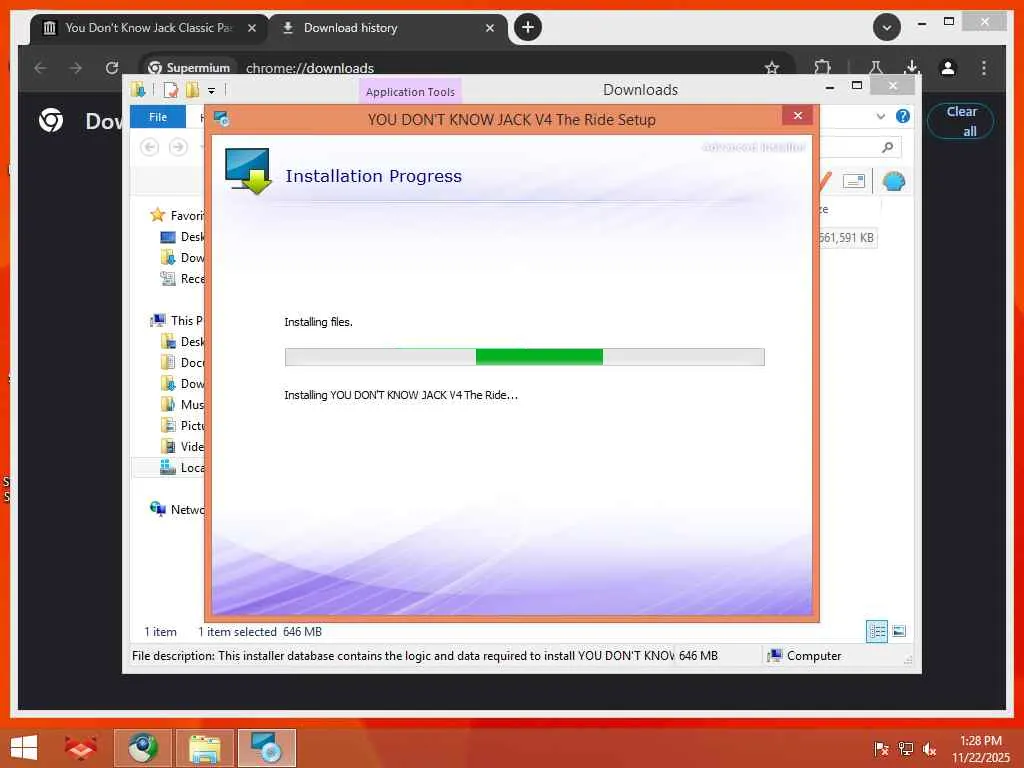Click the envelope-like icon in Explorer ribbon

click(854, 181)
